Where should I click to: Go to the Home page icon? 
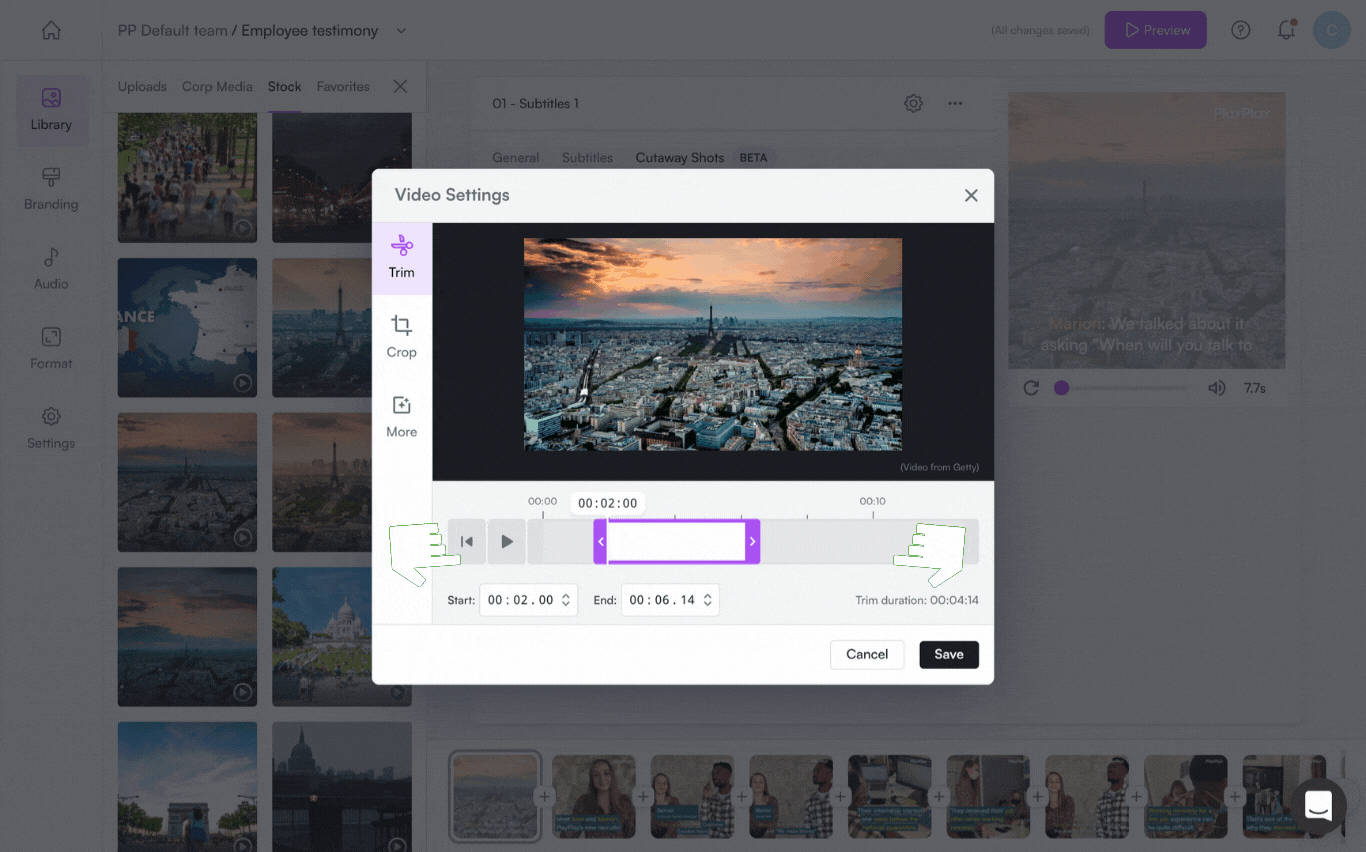click(51, 30)
